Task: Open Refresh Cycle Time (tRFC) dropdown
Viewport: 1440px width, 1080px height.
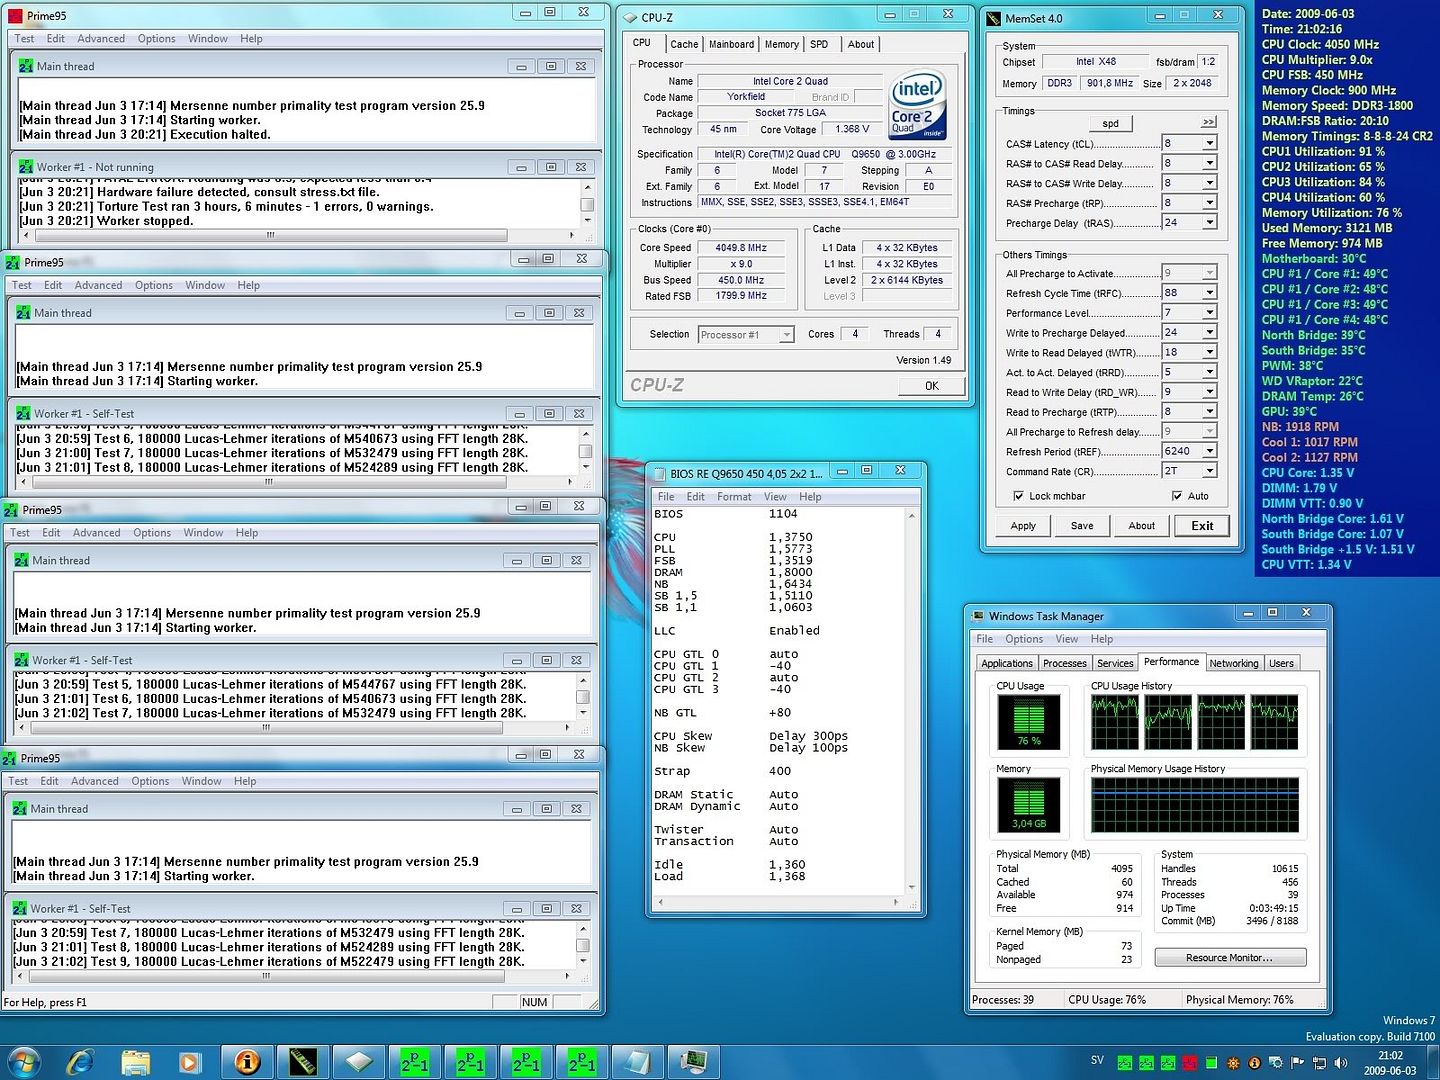Action: click(x=1210, y=293)
